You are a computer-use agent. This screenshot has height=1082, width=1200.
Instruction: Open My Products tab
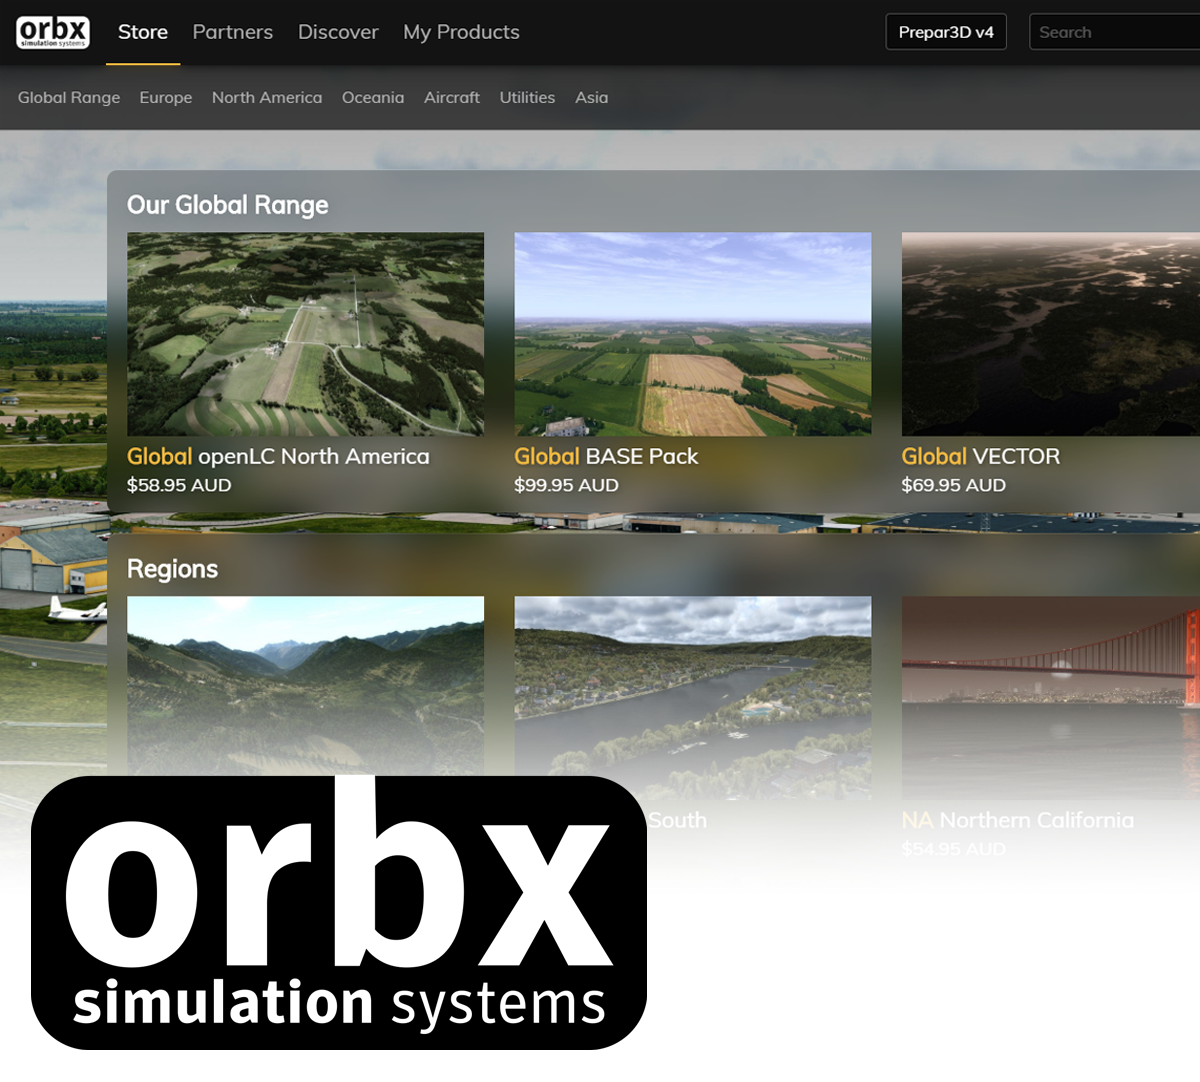pos(461,32)
